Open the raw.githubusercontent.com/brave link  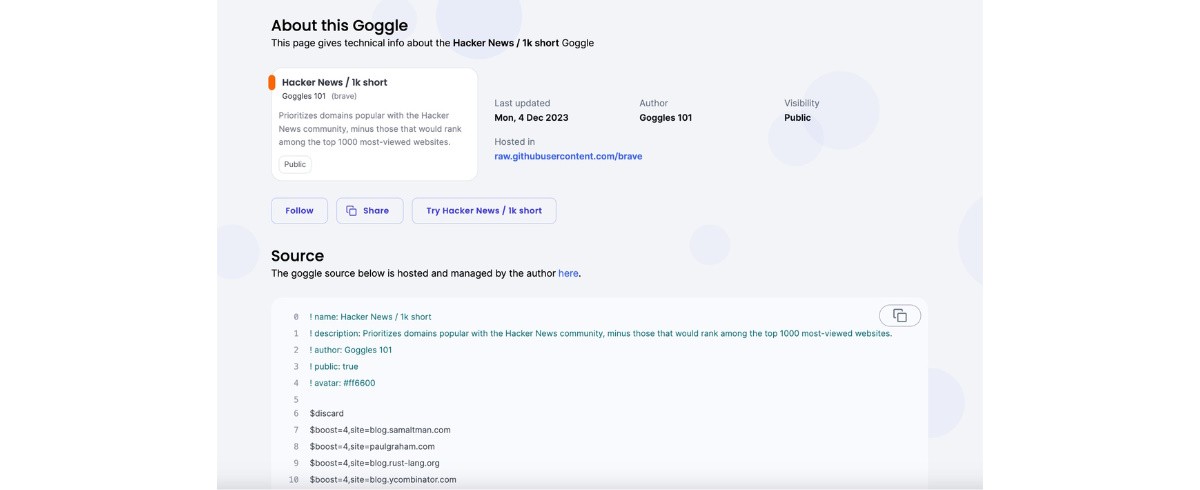568,156
